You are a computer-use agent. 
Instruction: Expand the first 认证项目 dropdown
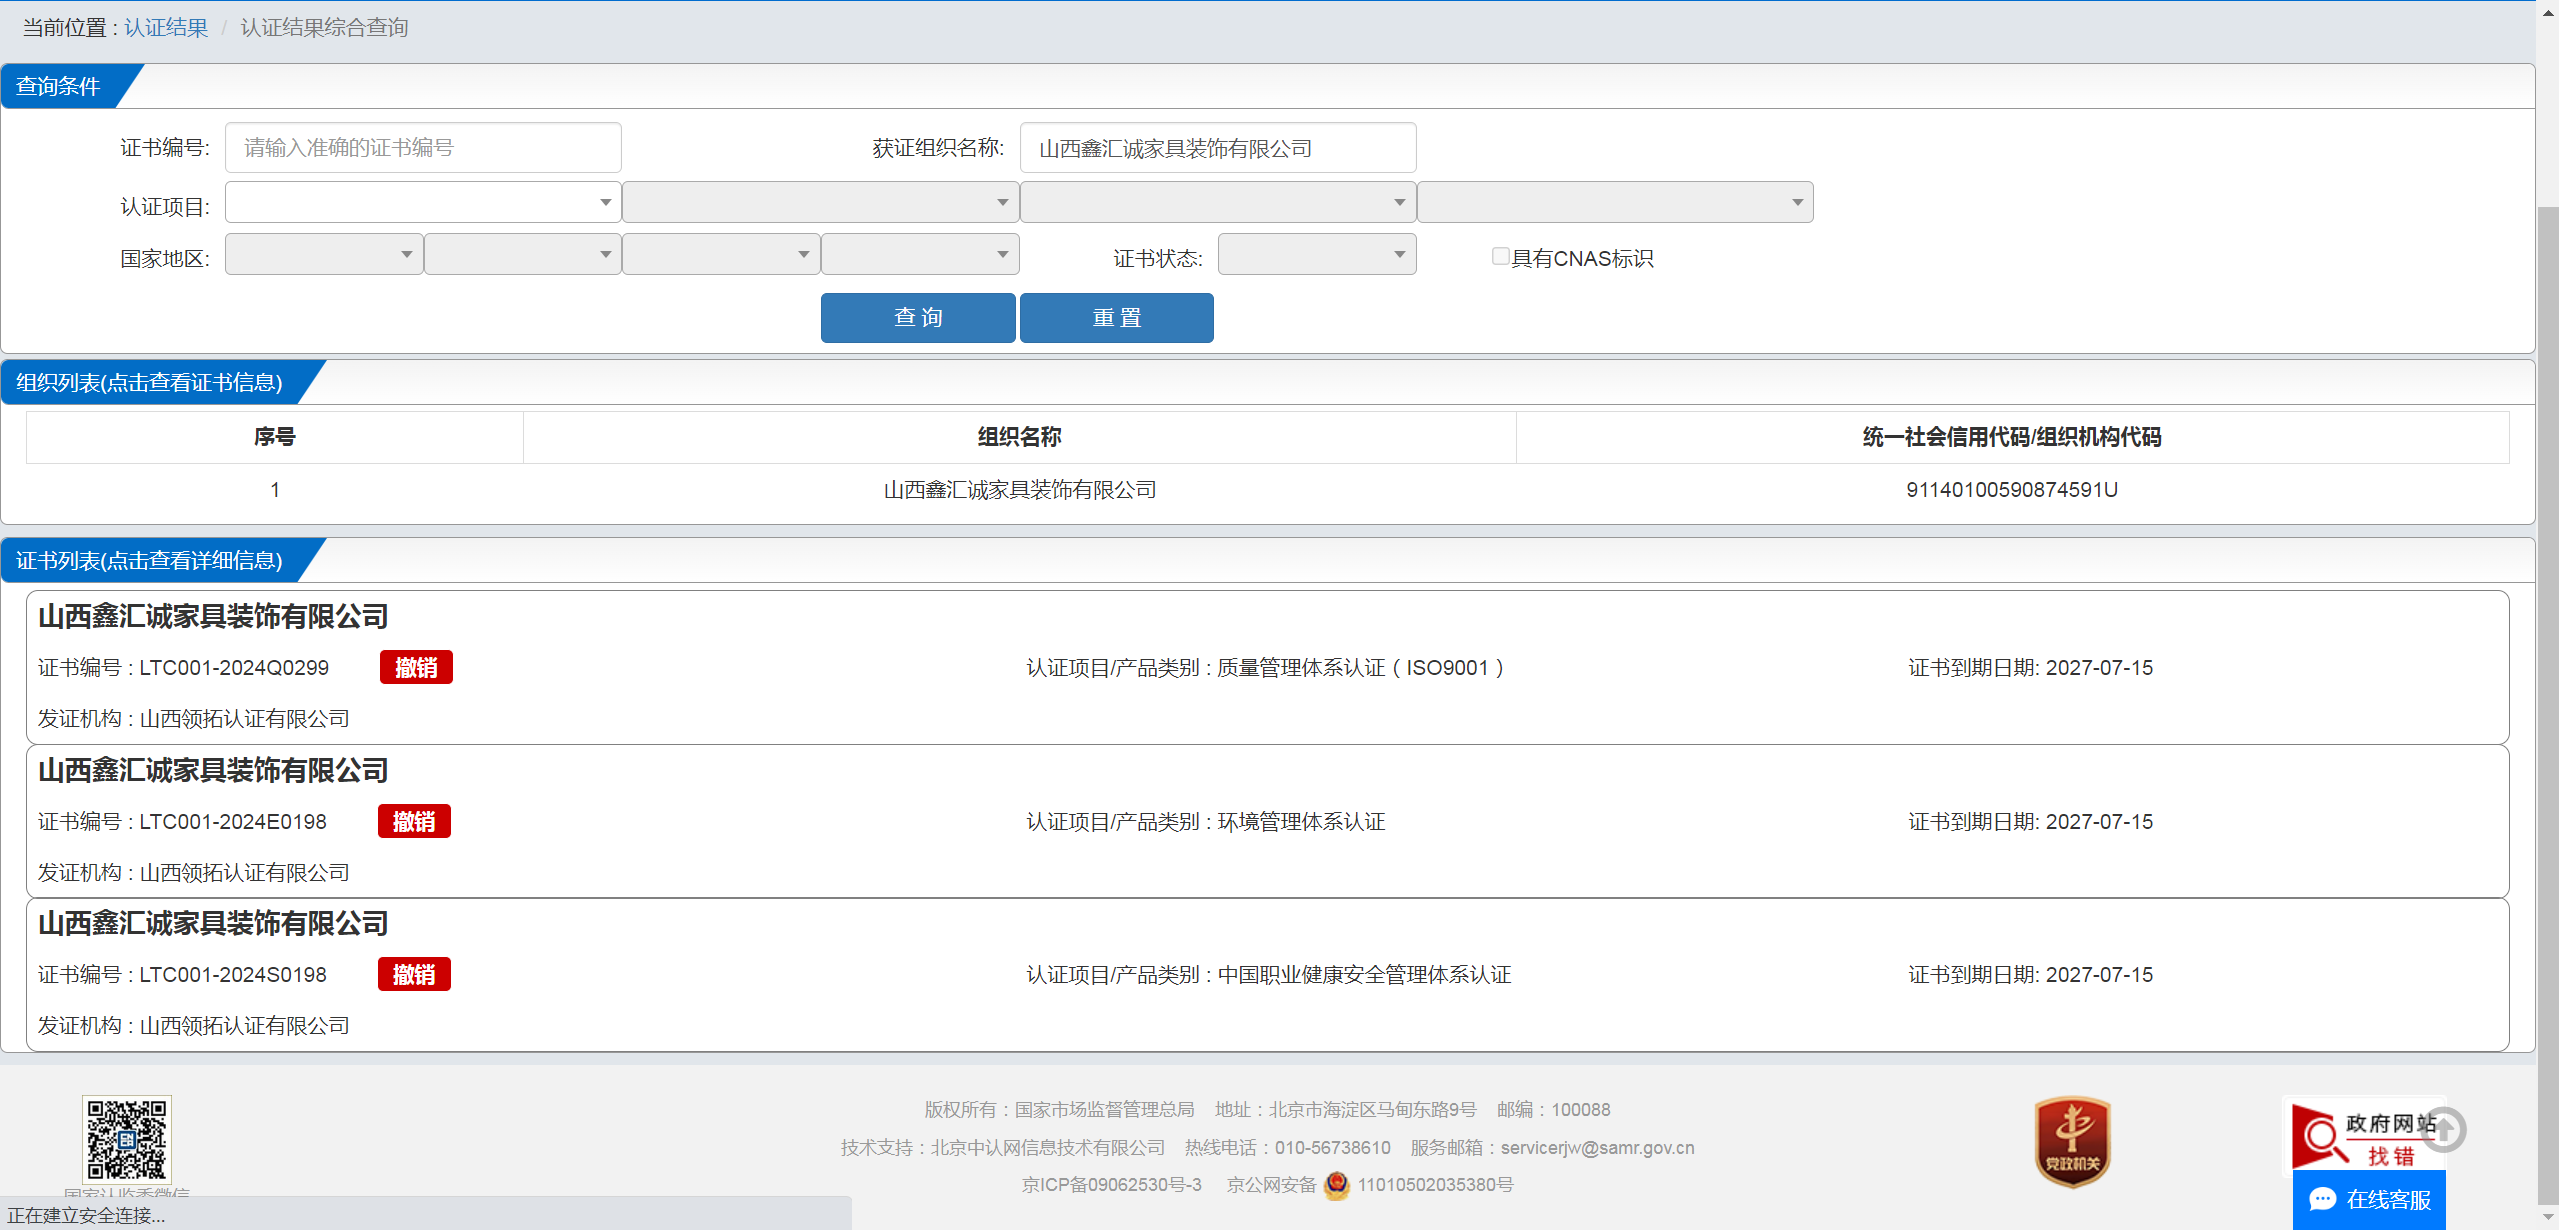tap(422, 202)
